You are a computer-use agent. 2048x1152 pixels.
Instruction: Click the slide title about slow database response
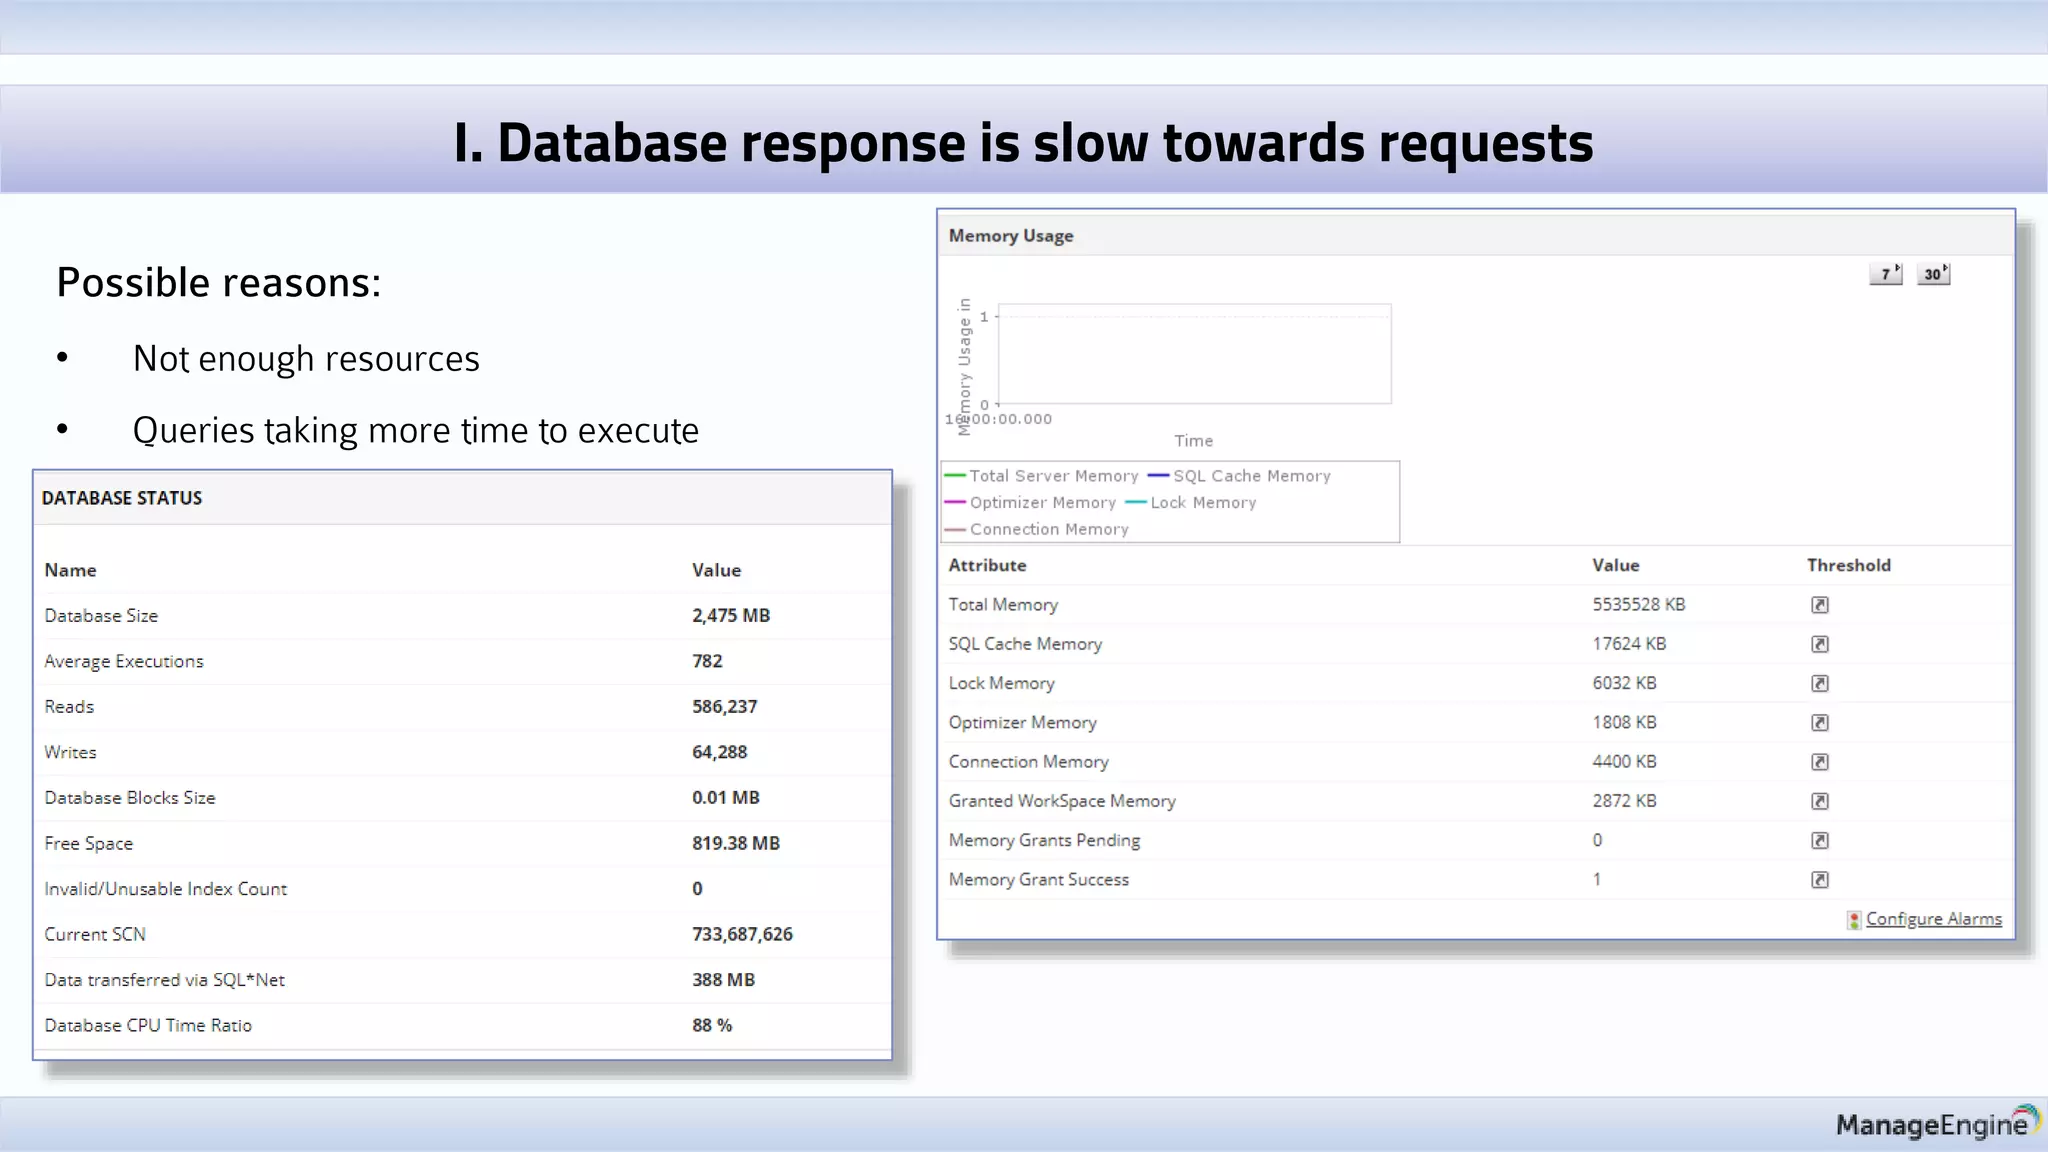pyautogui.click(x=1023, y=142)
